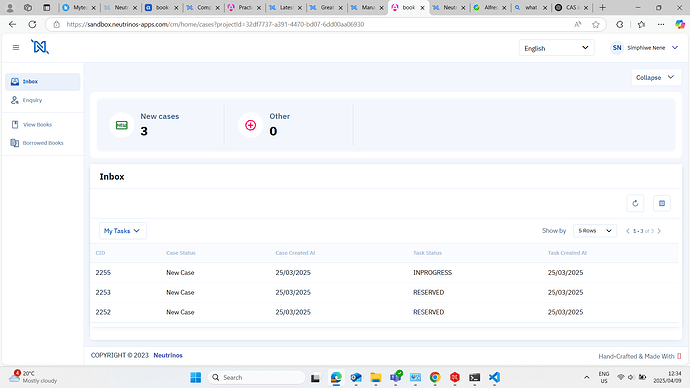The height and width of the screenshot is (388, 690).
Task: Add this page to favorites
Action: tap(595, 25)
